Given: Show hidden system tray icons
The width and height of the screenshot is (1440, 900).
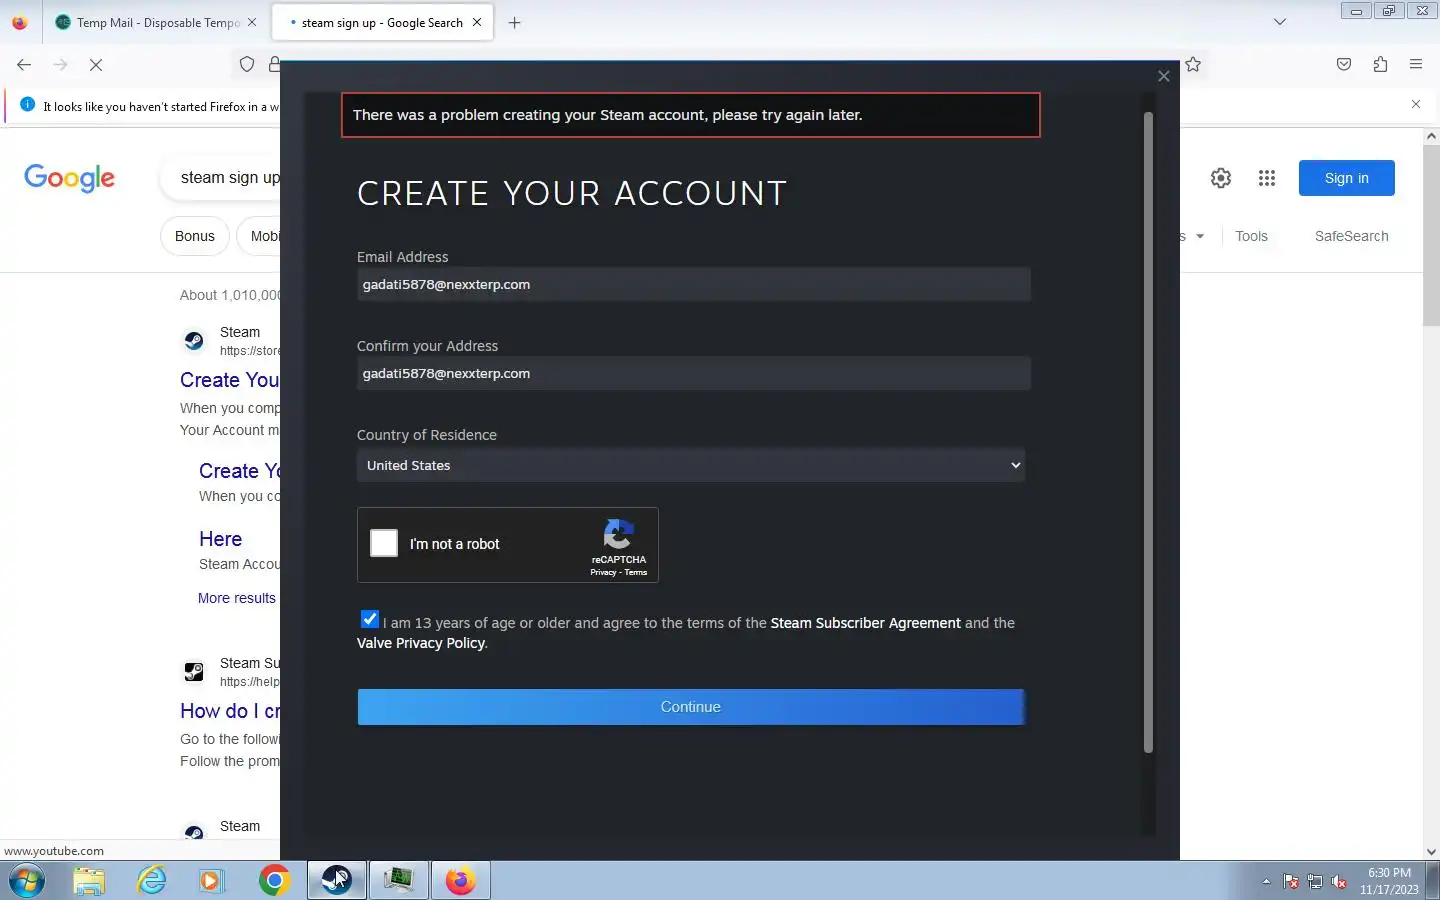Looking at the screenshot, I should pos(1266,881).
